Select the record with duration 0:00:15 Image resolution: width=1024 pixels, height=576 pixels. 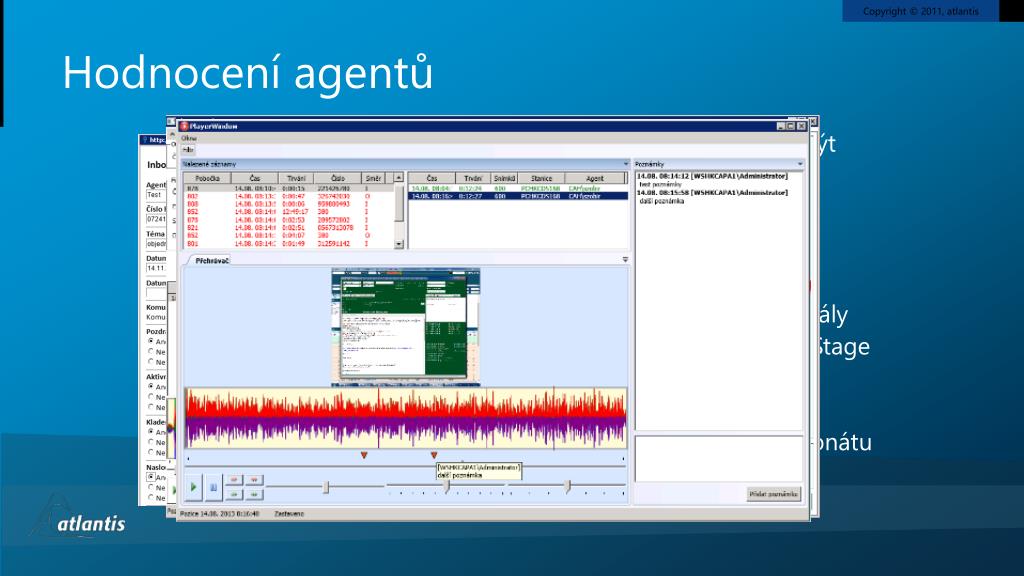288,188
